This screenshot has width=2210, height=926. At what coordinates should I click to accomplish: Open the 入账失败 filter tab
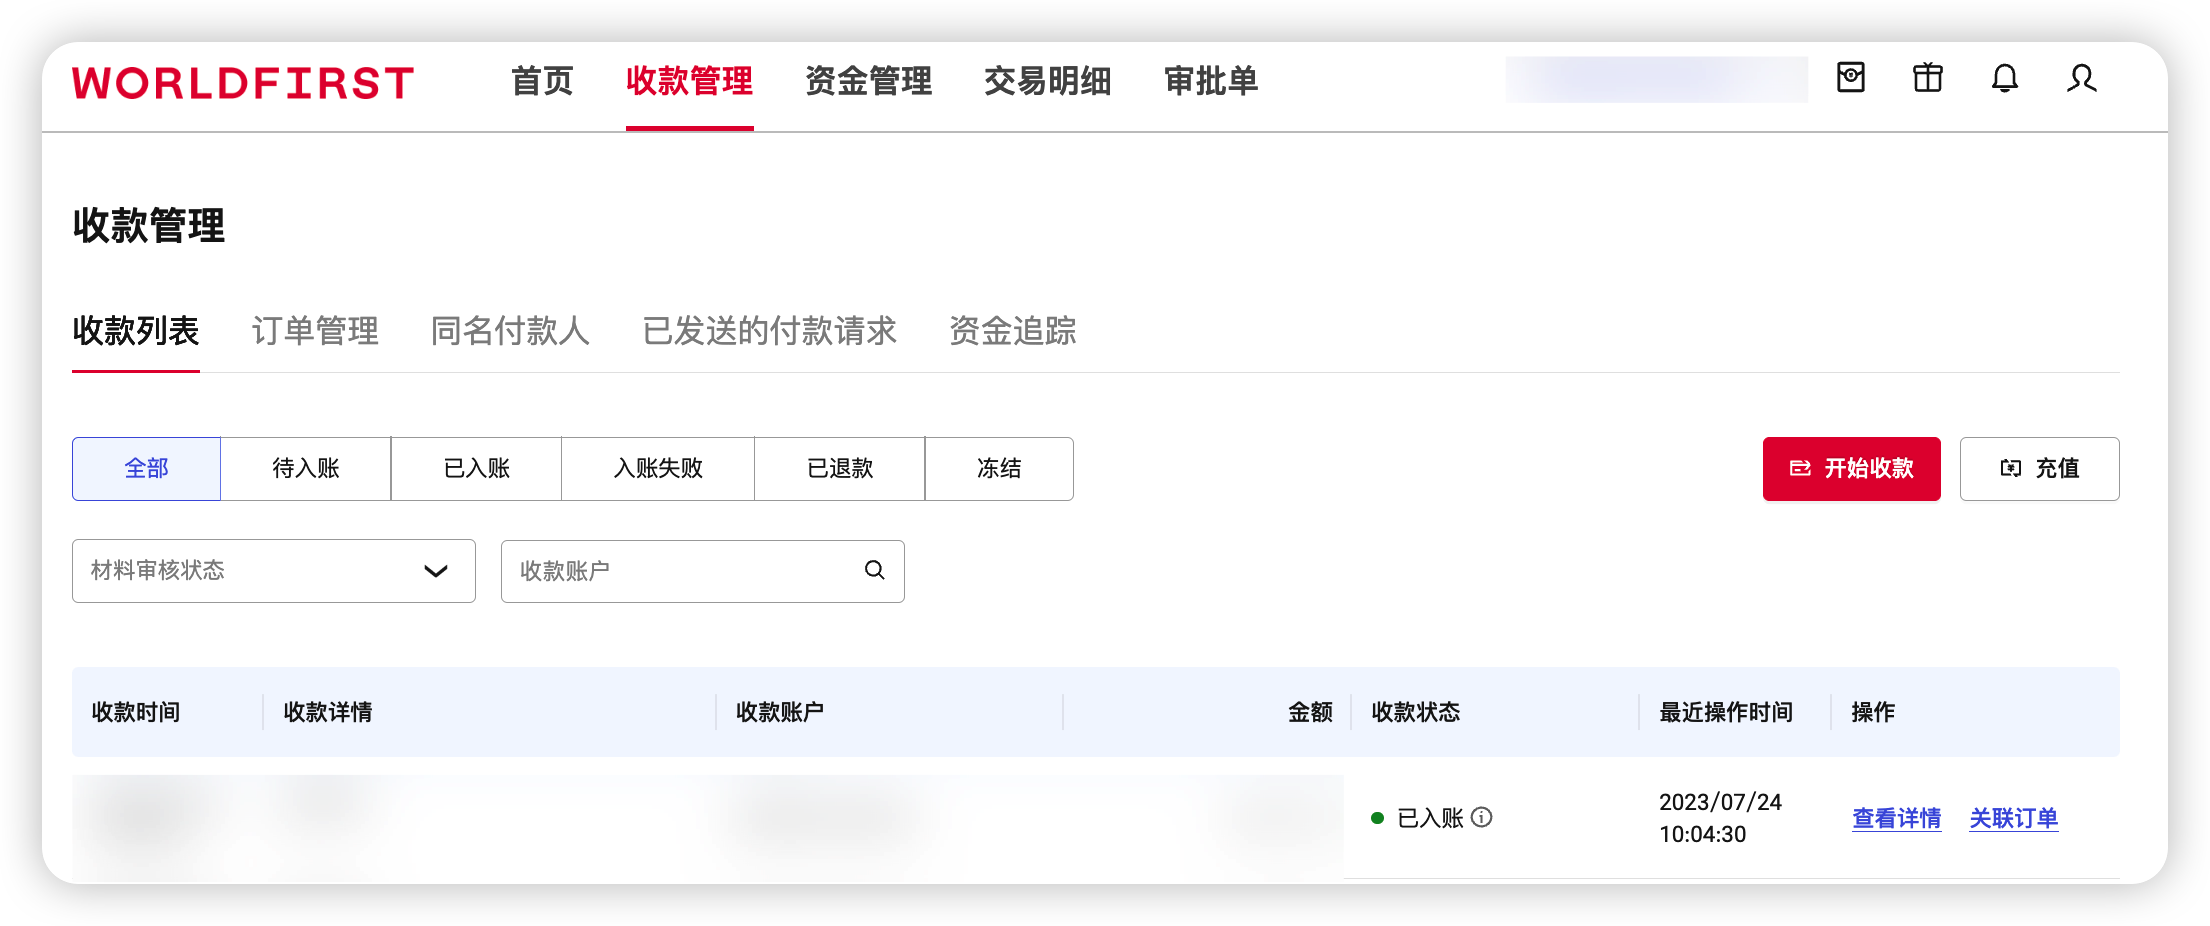click(658, 468)
